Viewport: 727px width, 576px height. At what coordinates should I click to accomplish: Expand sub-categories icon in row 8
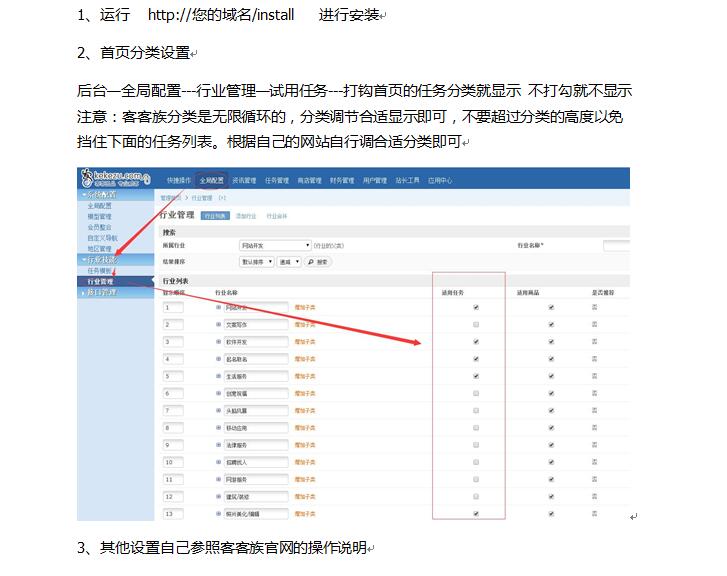pos(218,428)
